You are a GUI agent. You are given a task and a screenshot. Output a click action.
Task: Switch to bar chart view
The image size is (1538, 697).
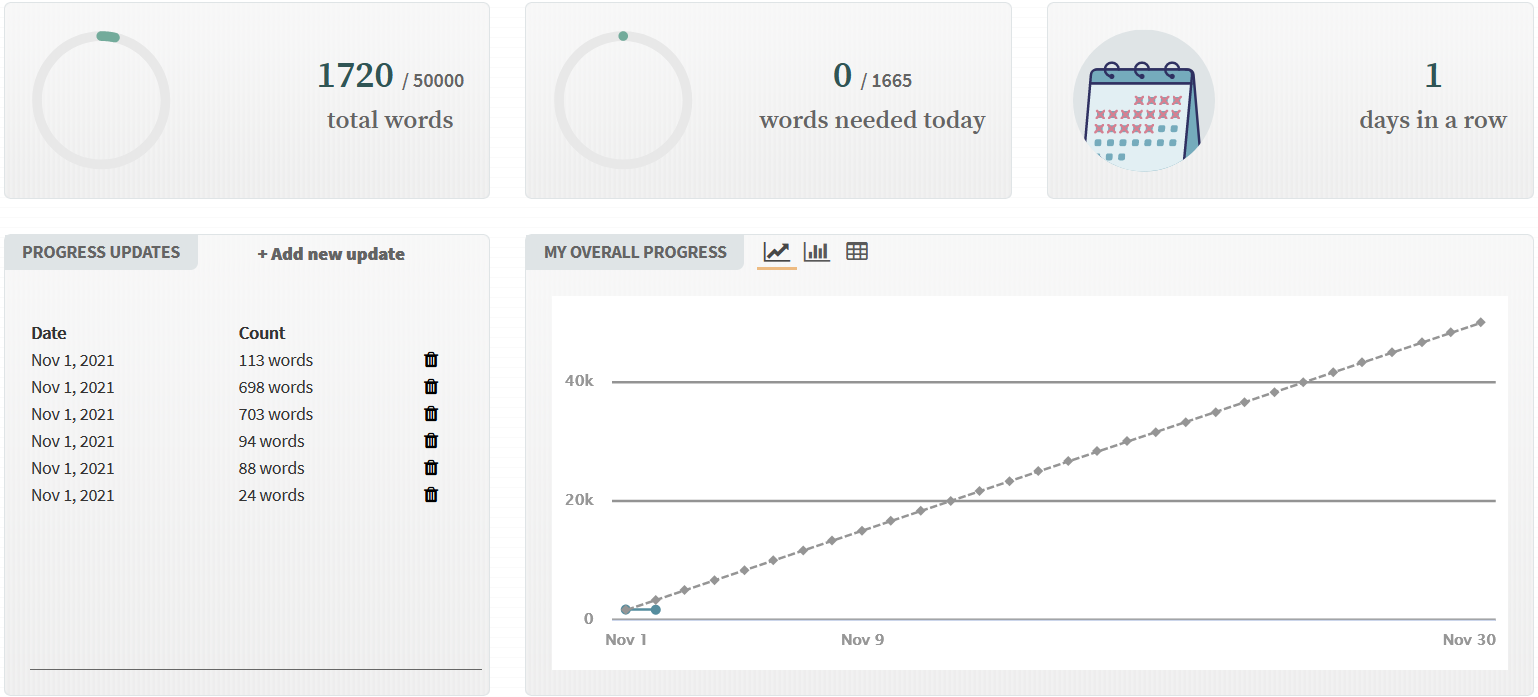click(817, 252)
